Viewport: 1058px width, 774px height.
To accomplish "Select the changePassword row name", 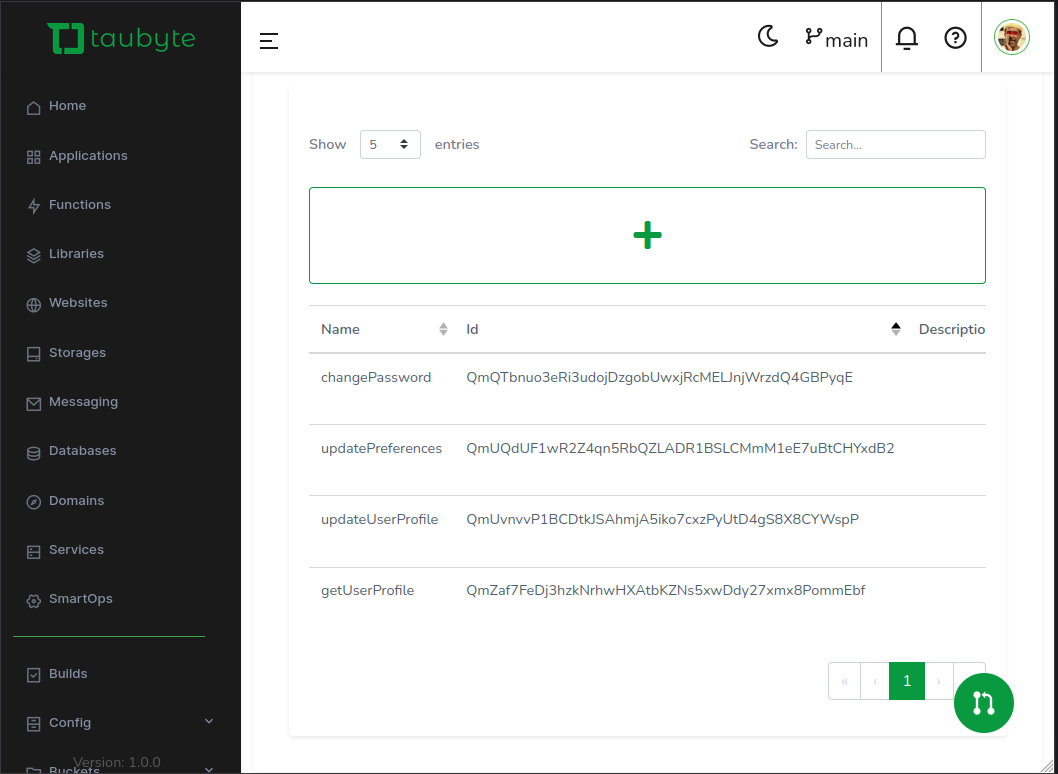I will (376, 377).
